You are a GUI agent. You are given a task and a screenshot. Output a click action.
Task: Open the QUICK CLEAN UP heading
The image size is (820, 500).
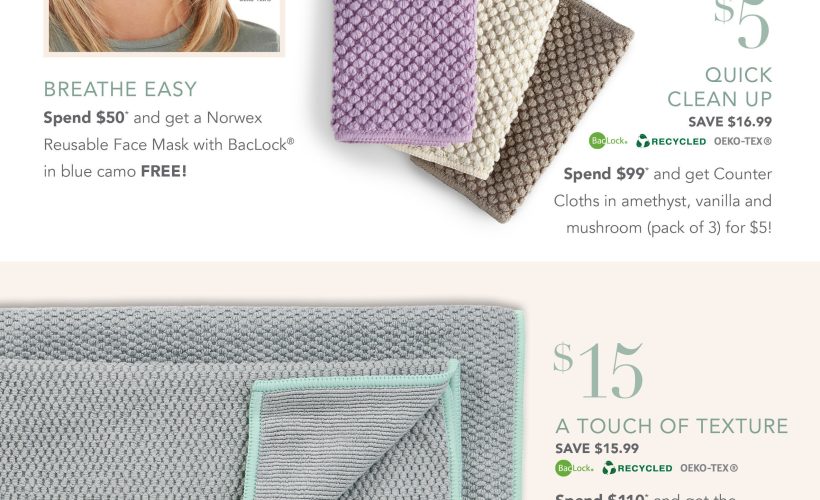pyautogui.click(x=720, y=87)
